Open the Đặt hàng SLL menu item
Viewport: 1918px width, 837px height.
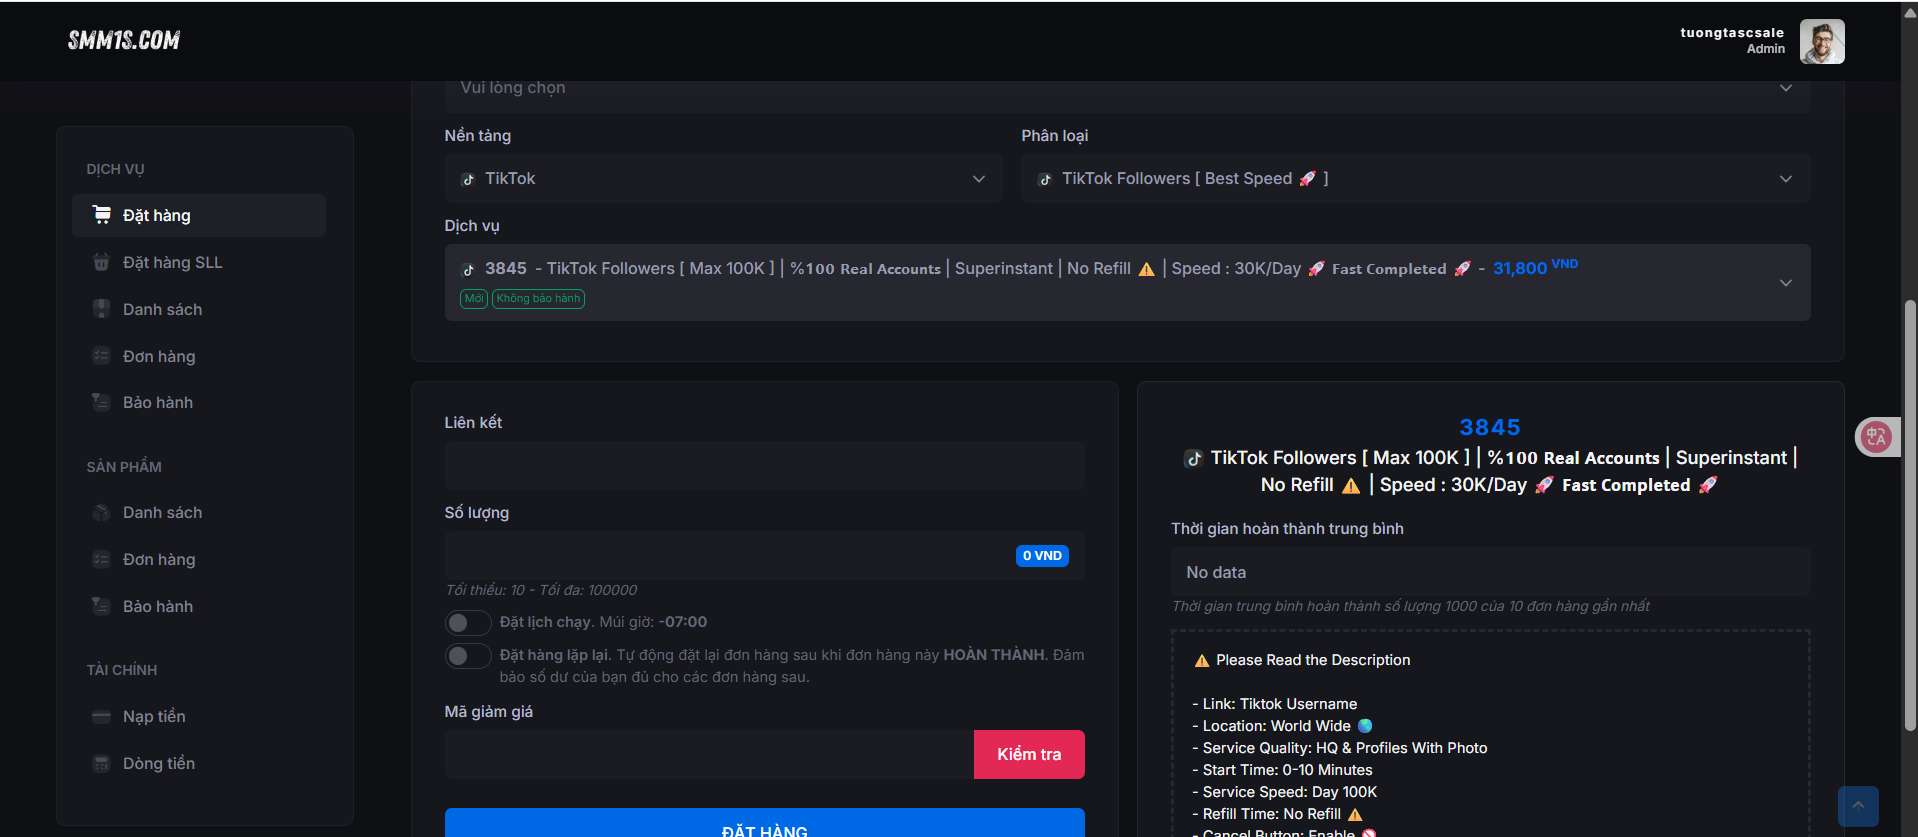[199, 262]
